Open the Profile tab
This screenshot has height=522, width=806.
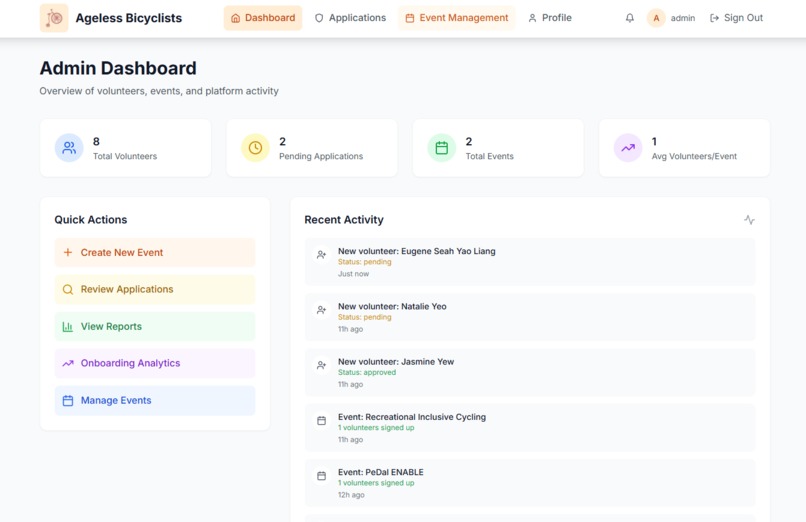pyautogui.click(x=550, y=18)
